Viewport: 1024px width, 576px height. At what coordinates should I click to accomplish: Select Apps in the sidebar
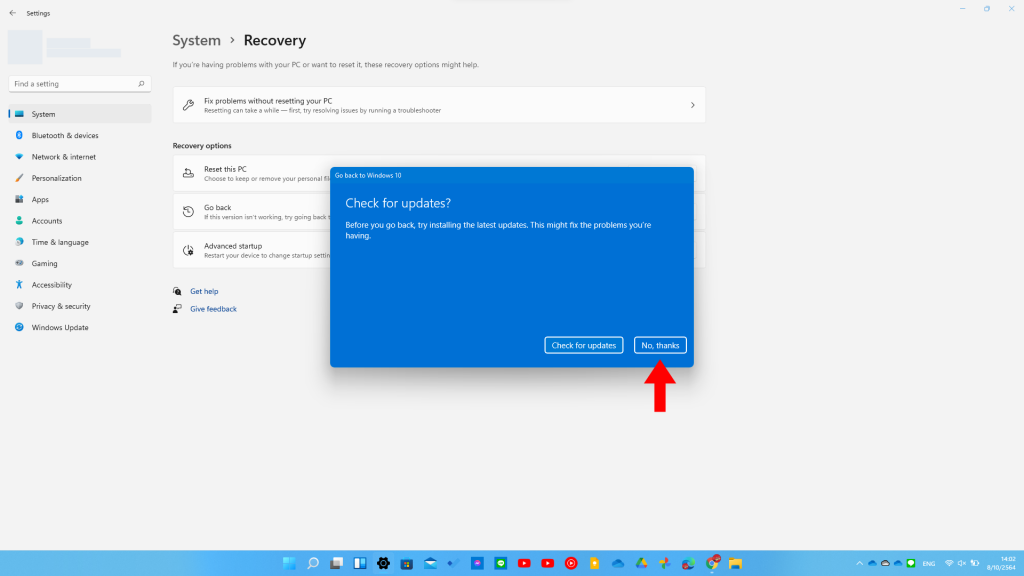[x=80, y=199]
